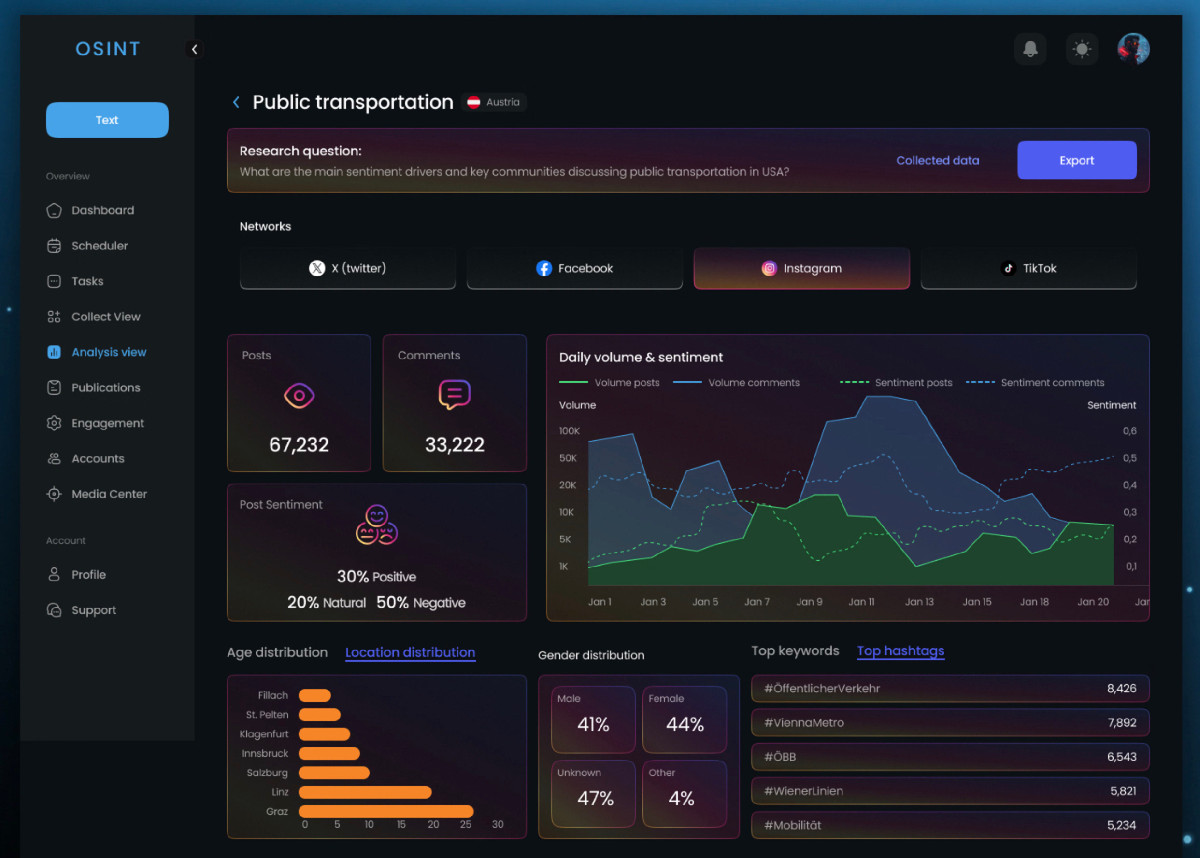The width and height of the screenshot is (1200, 858).
Task: Open the Collected data link
Action: click(938, 160)
